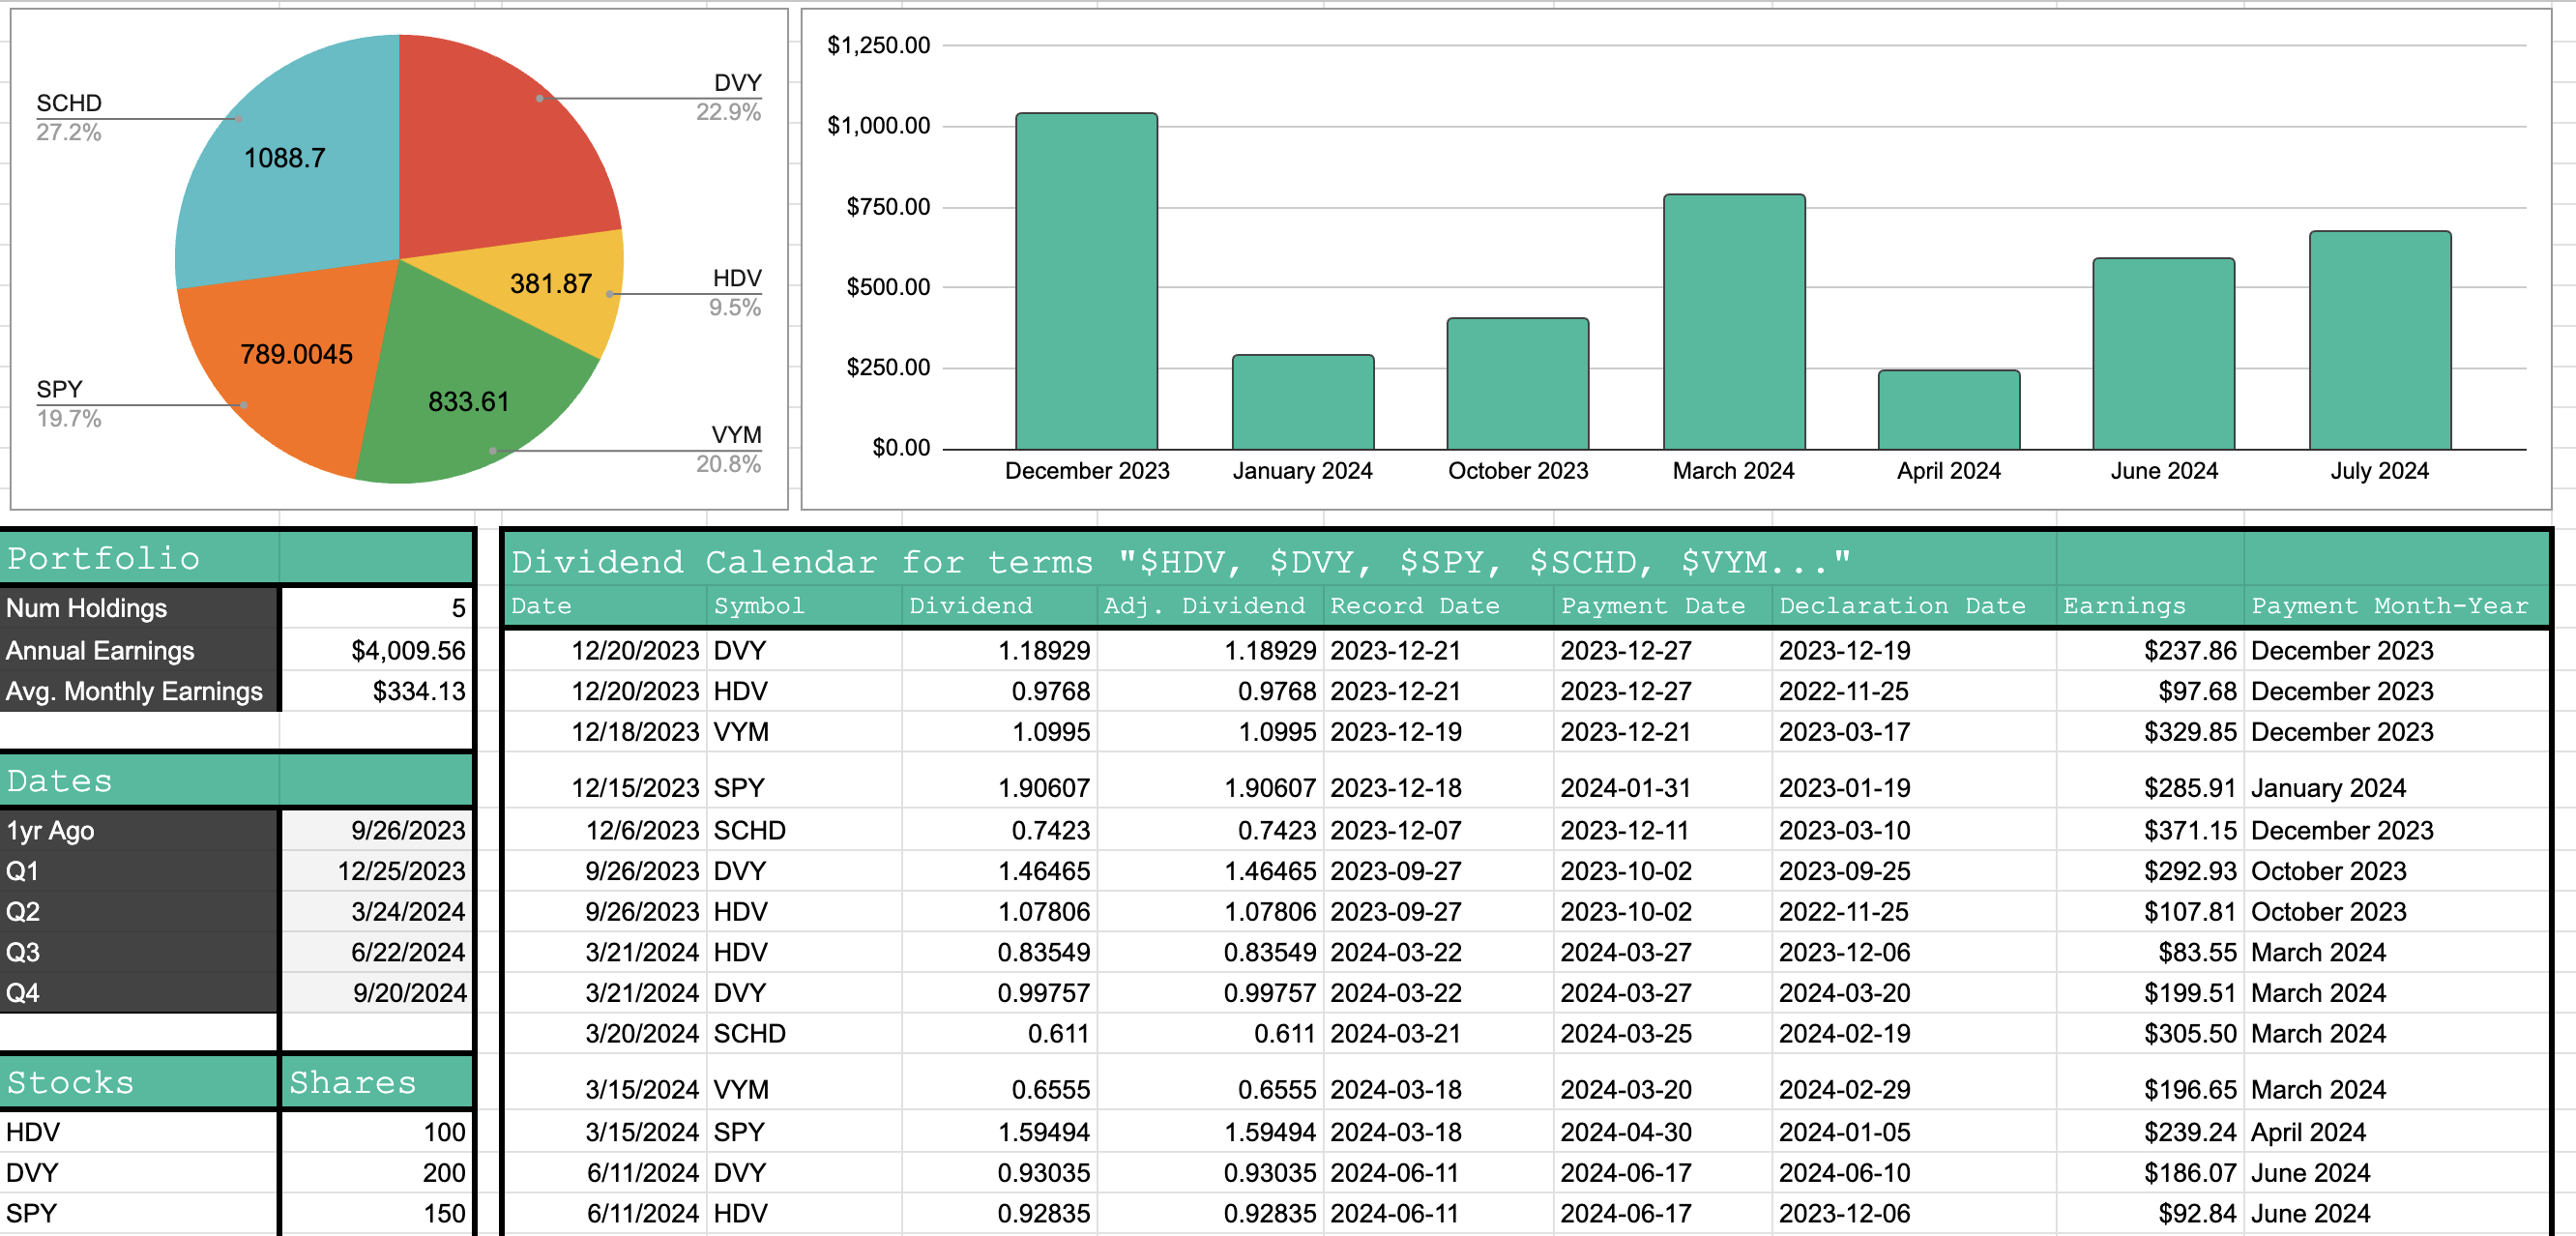The image size is (2576, 1236).
Task: Select the Annual Earnings label cell
Action: tap(139, 650)
